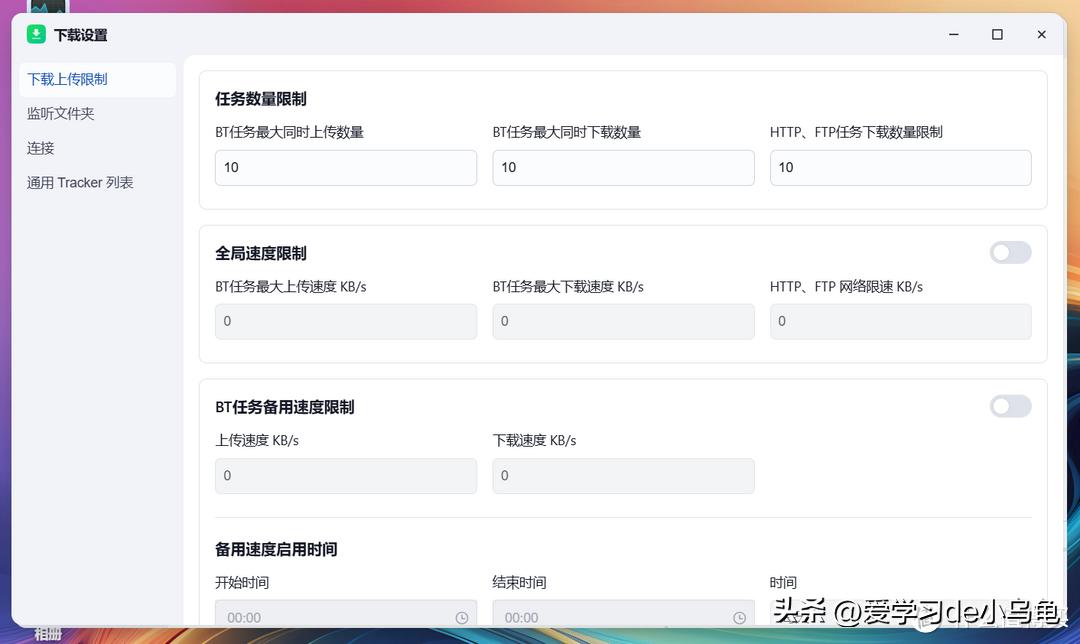Turn on the BT任务备用速度限制 toggle
This screenshot has height=644, width=1080.
coord(1010,406)
